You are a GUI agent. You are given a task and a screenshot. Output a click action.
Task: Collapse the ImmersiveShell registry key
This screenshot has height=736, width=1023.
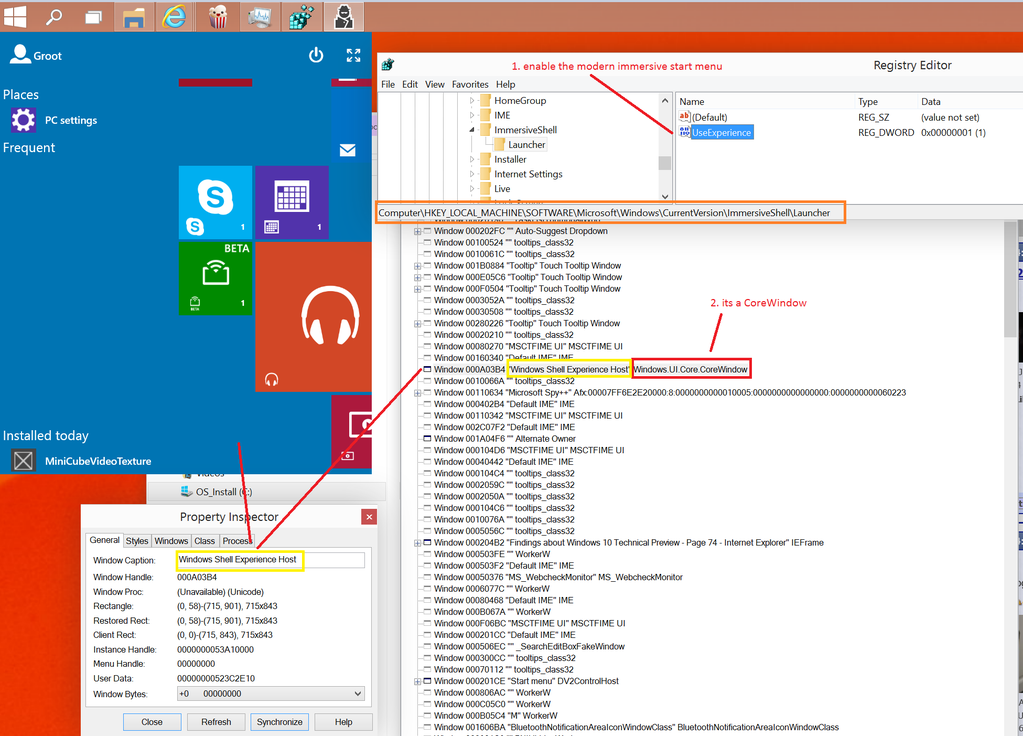(x=472, y=130)
